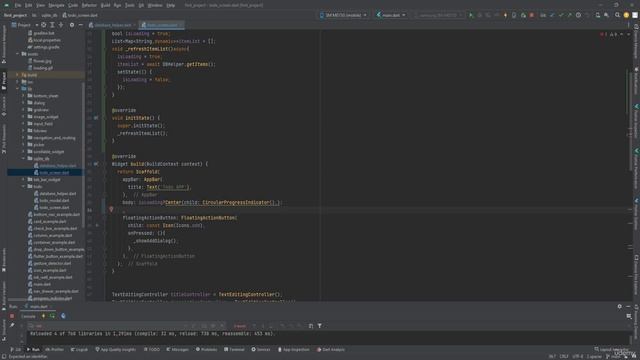The height and width of the screenshot is (360, 640).
Task: Click the Hot Reload lightning icon in Run panel
Action: coord(43,316)
